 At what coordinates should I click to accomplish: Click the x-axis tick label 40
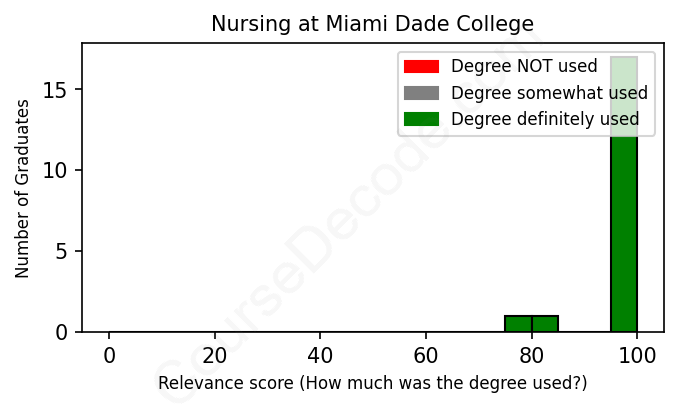click(320, 354)
